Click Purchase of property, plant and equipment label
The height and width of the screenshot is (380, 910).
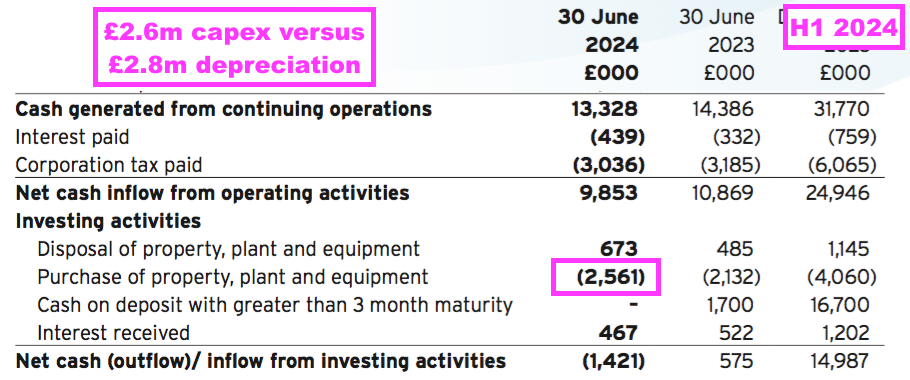coord(232,277)
